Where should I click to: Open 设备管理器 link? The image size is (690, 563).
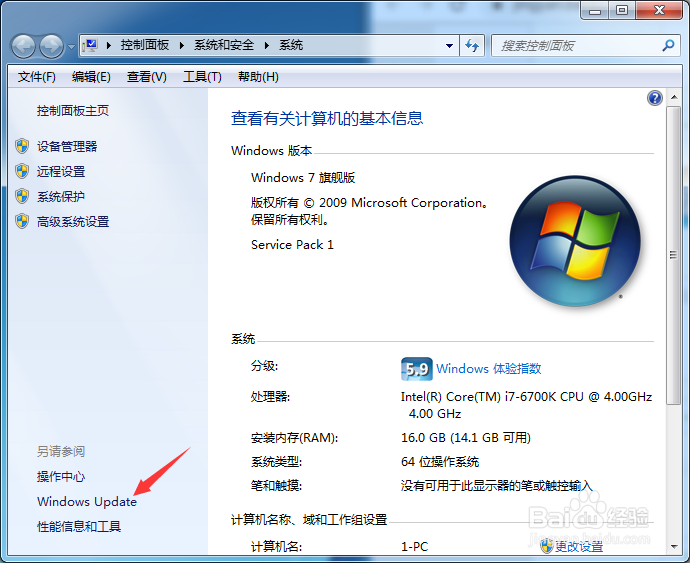[x=67, y=146]
